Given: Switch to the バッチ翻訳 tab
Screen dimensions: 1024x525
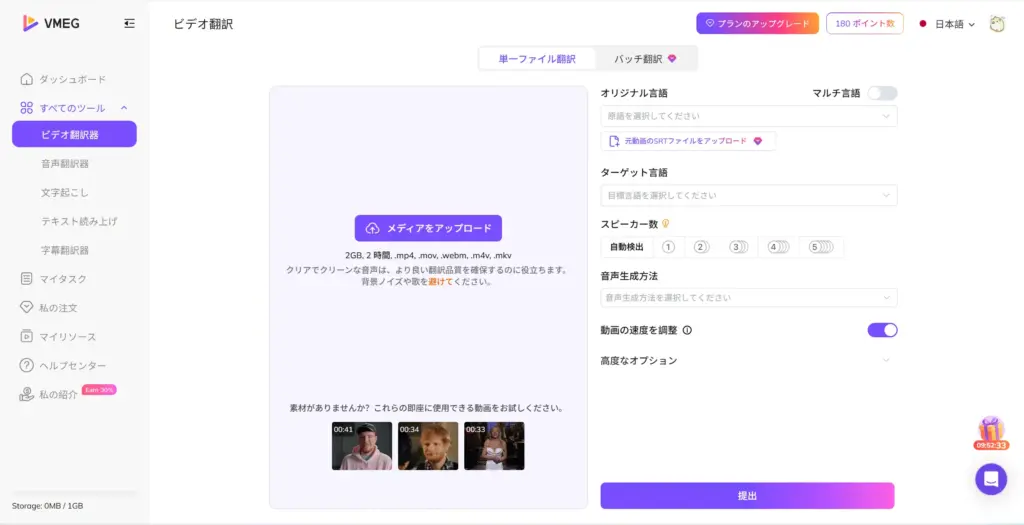Looking at the screenshot, I should pyautogui.click(x=645, y=59).
